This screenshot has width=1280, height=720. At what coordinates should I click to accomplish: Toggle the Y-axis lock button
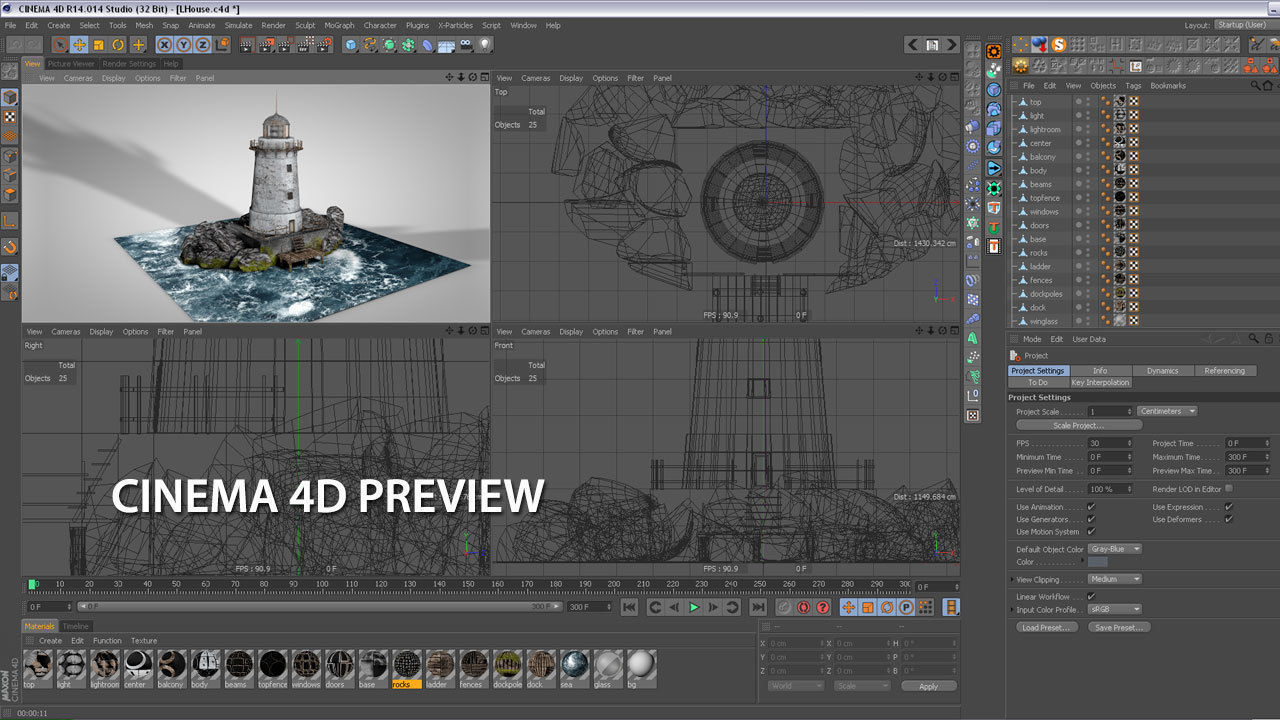[x=183, y=45]
